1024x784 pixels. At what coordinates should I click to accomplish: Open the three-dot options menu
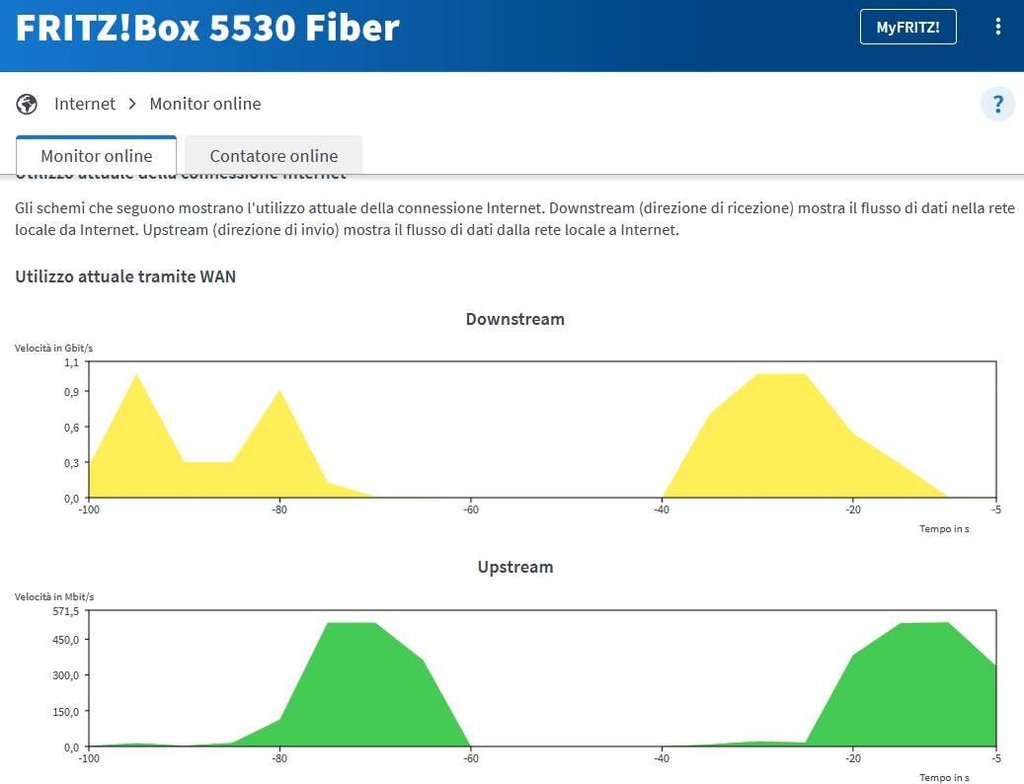[x=998, y=27]
